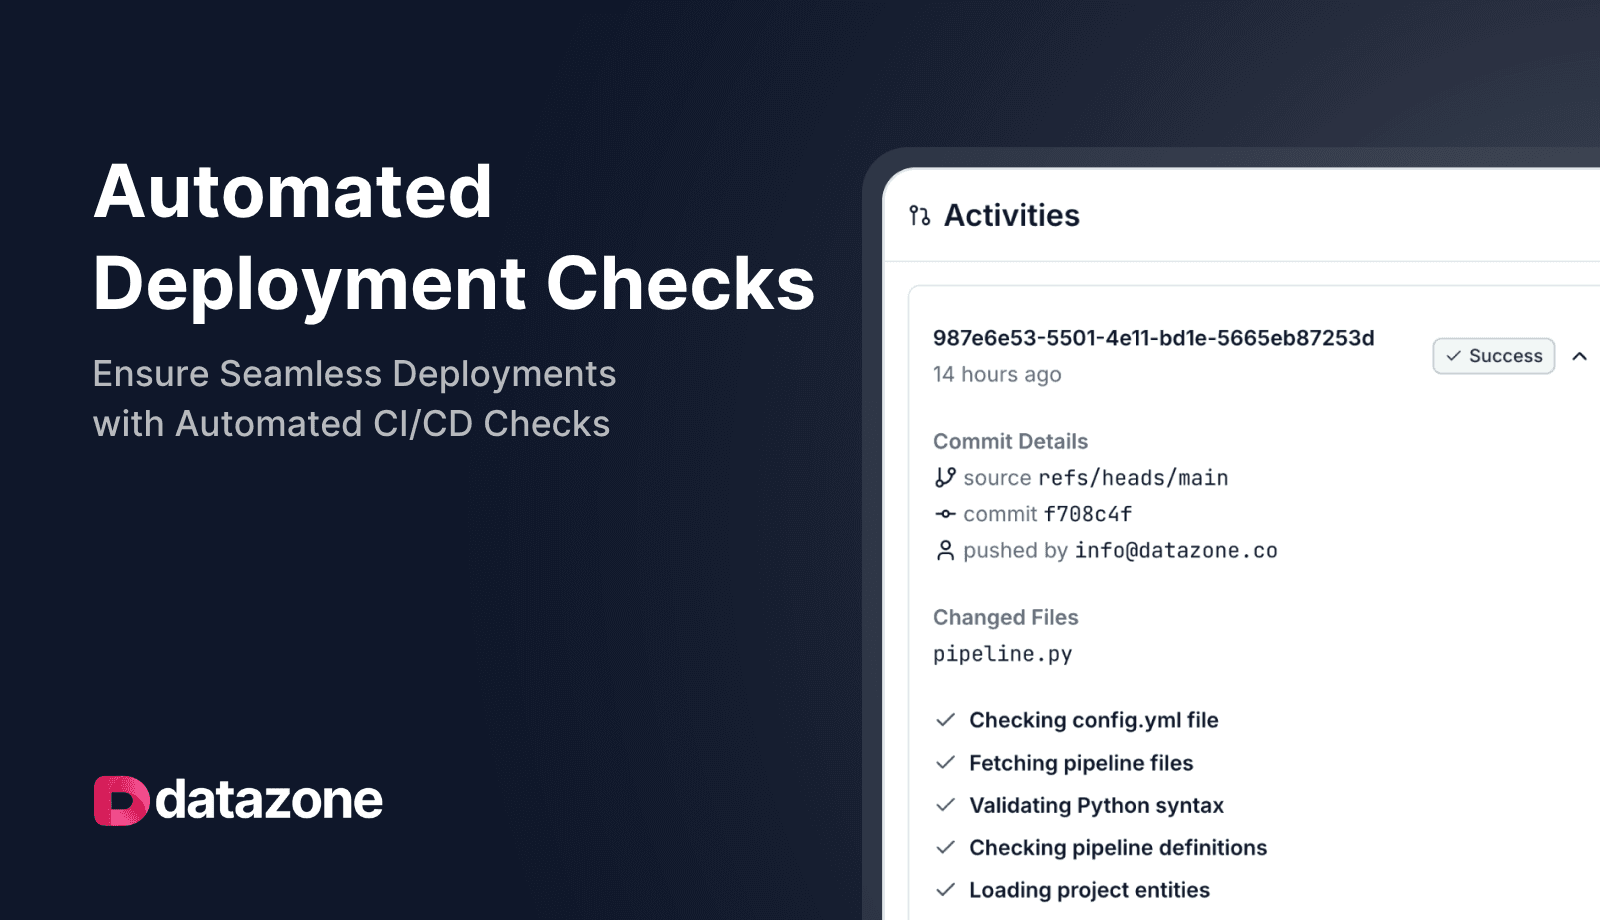
Task: Click checkmark beside Fetching pipeline files
Action: click(x=945, y=763)
